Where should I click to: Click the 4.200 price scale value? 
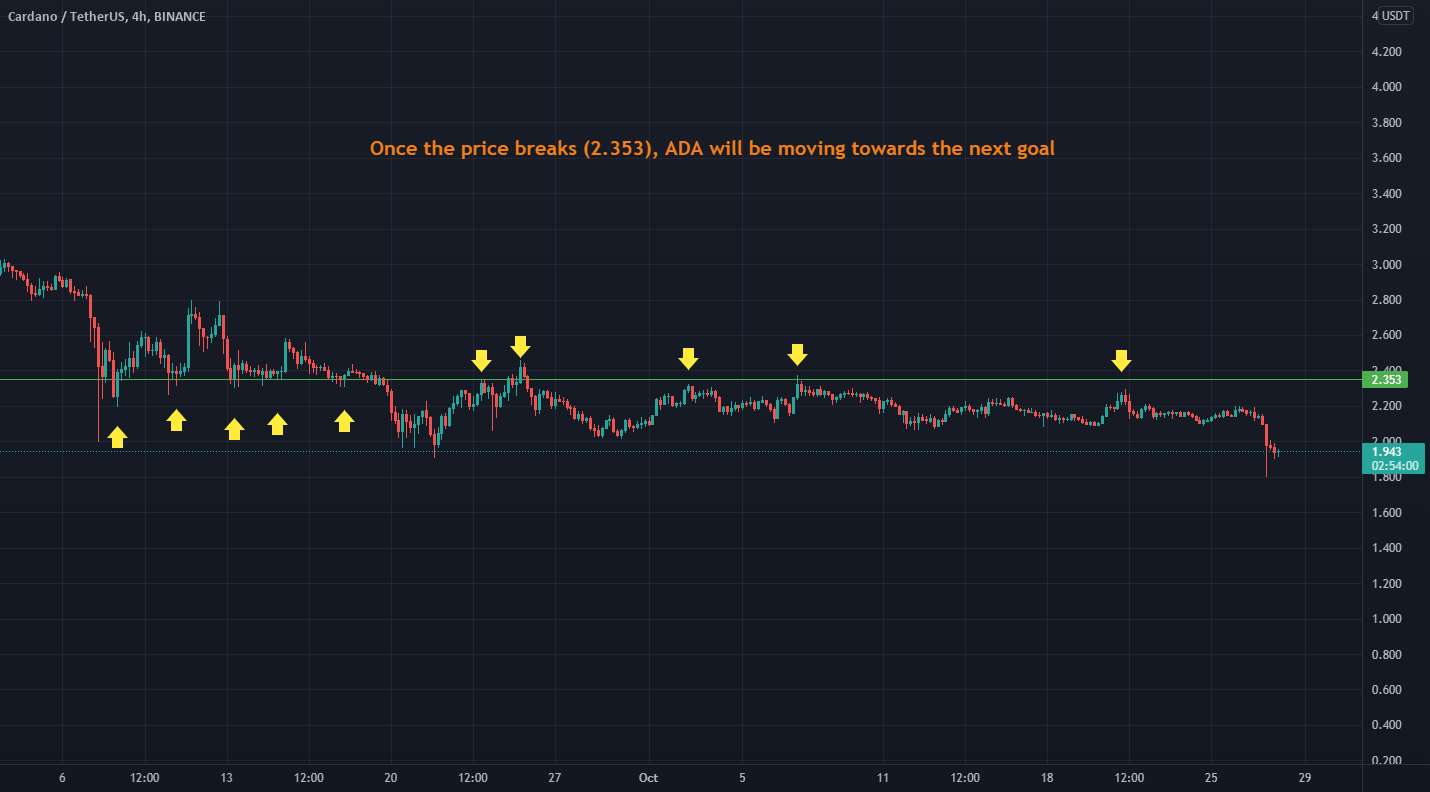(1386, 52)
